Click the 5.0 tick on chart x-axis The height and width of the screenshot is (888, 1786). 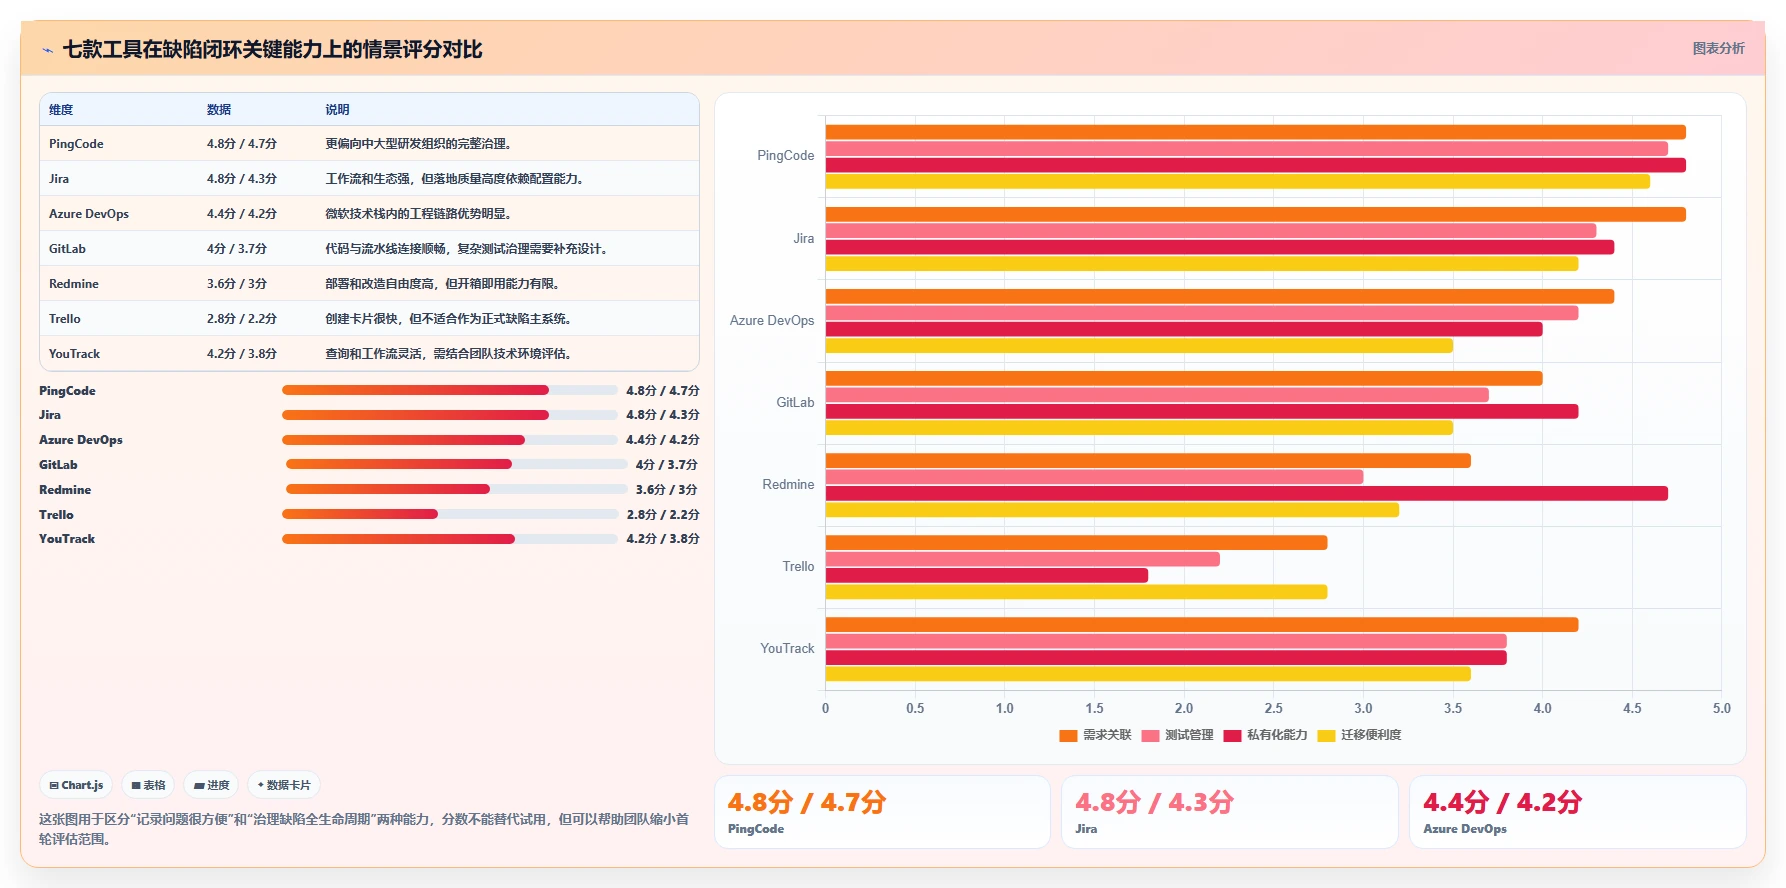(1721, 708)
